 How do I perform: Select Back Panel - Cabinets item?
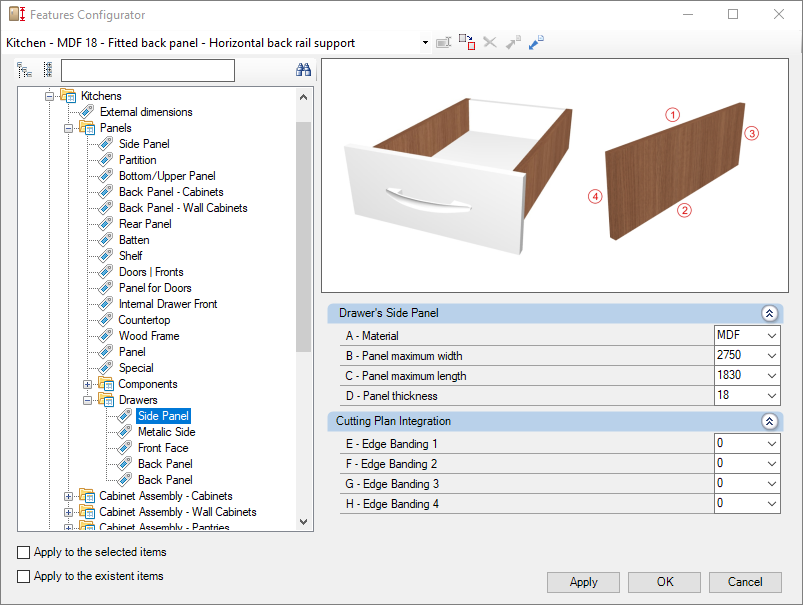171,192
